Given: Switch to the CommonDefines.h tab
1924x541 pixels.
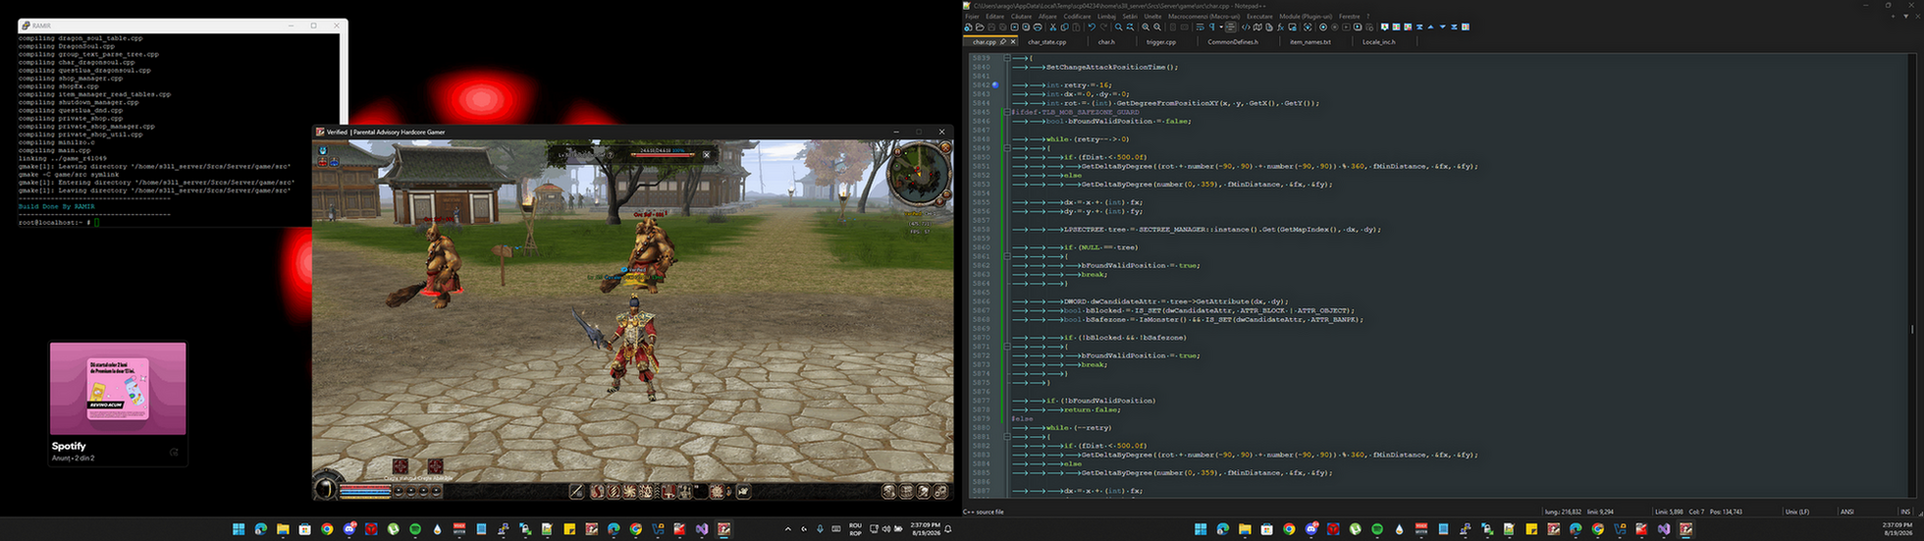Looking at the screenshot, I should pos(1233,42).
